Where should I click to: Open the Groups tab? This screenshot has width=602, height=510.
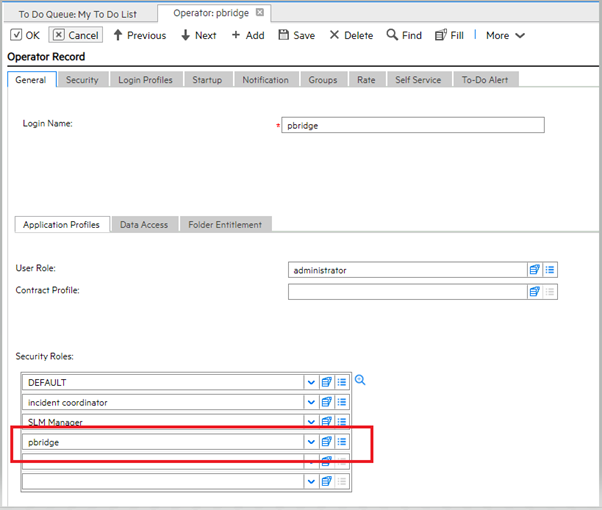pos(323,80)
